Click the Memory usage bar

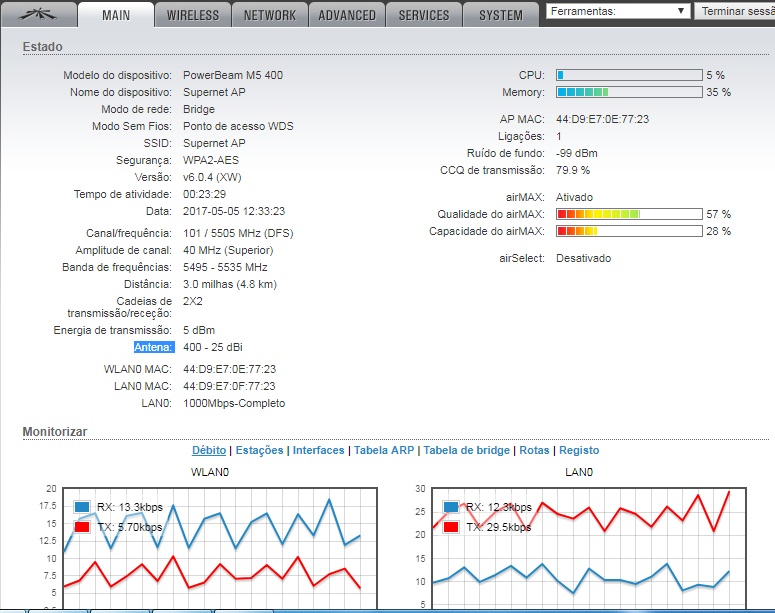pyautogui.click(x=629, y=92)
